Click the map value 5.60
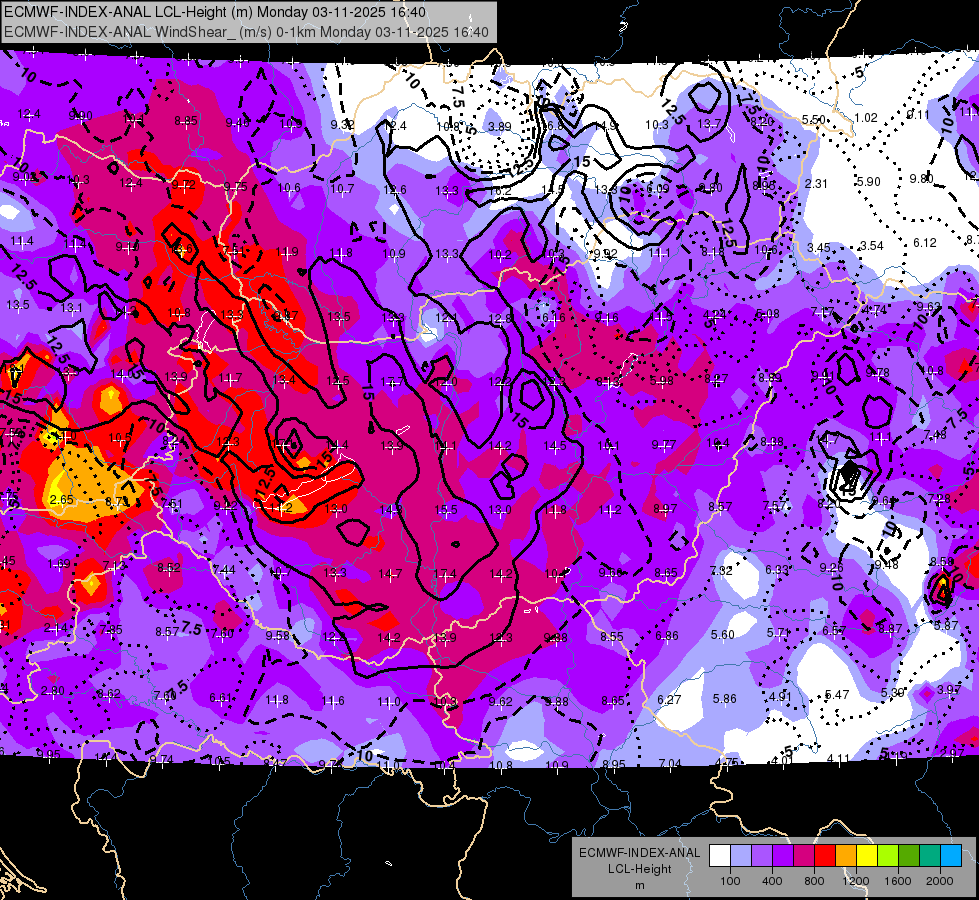 (722, 635)
